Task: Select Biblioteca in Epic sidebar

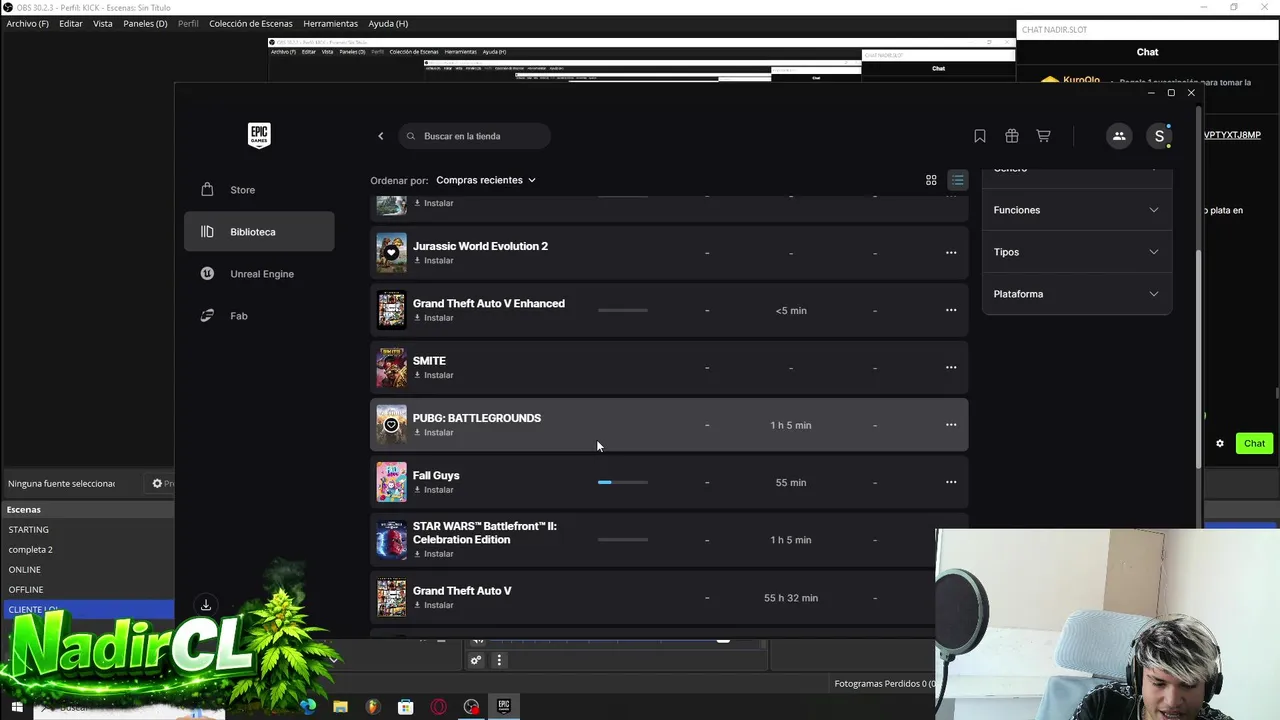Action: pyautogui.click(x=259, y=232)
